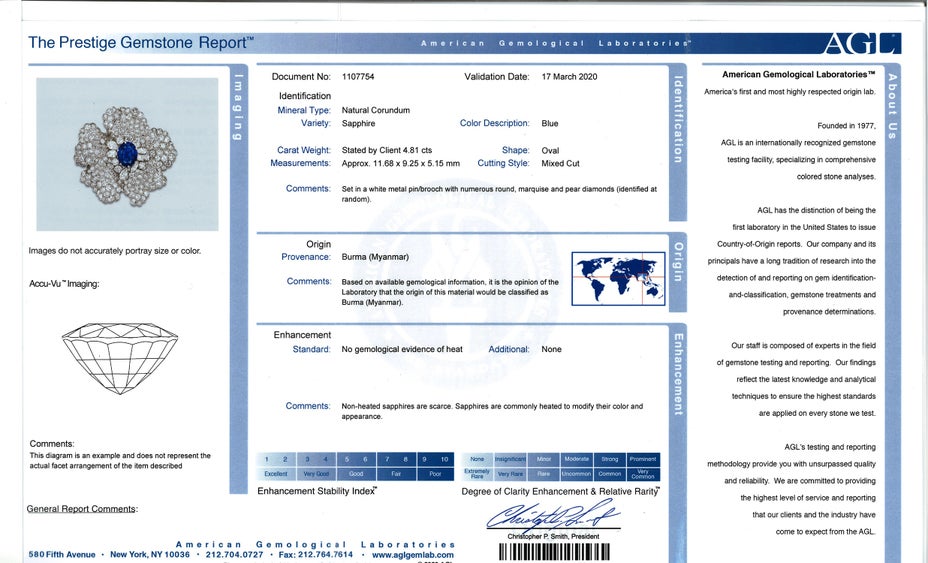Click the AGL logo in the header

point(860,43)
